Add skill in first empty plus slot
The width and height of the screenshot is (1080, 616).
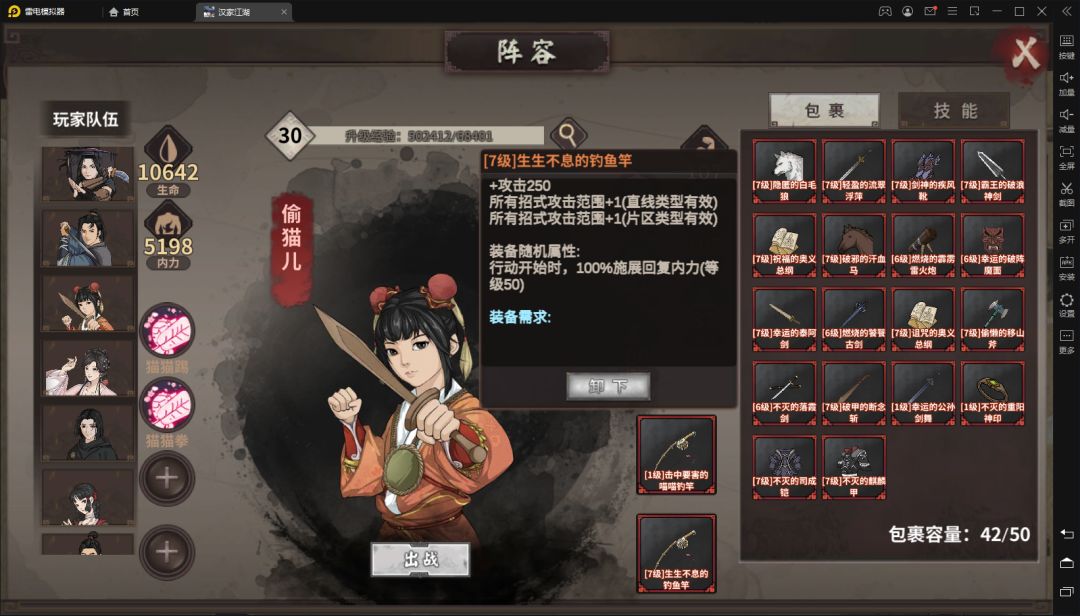point(167,478)
